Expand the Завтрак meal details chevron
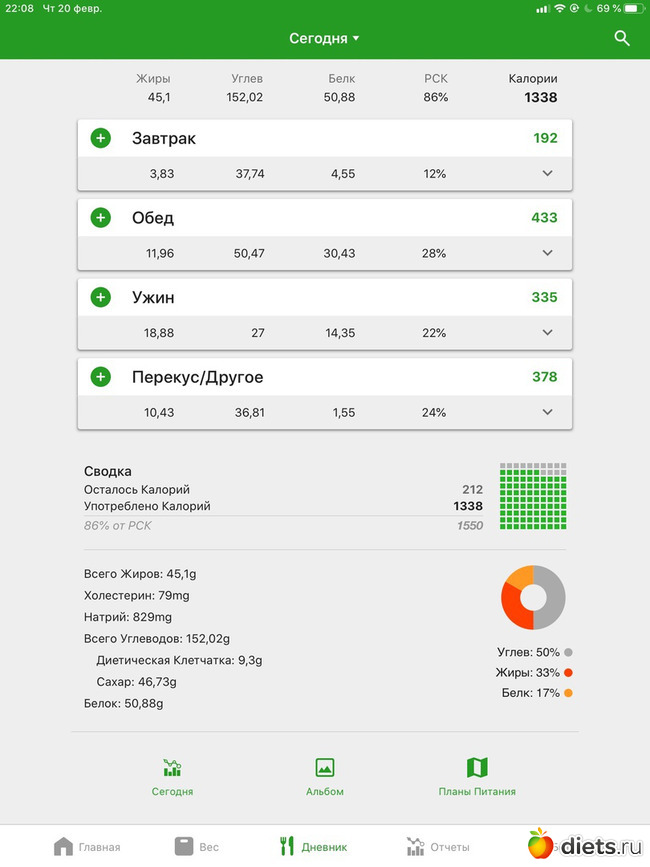The image size is (650, 867). point(547,173)
